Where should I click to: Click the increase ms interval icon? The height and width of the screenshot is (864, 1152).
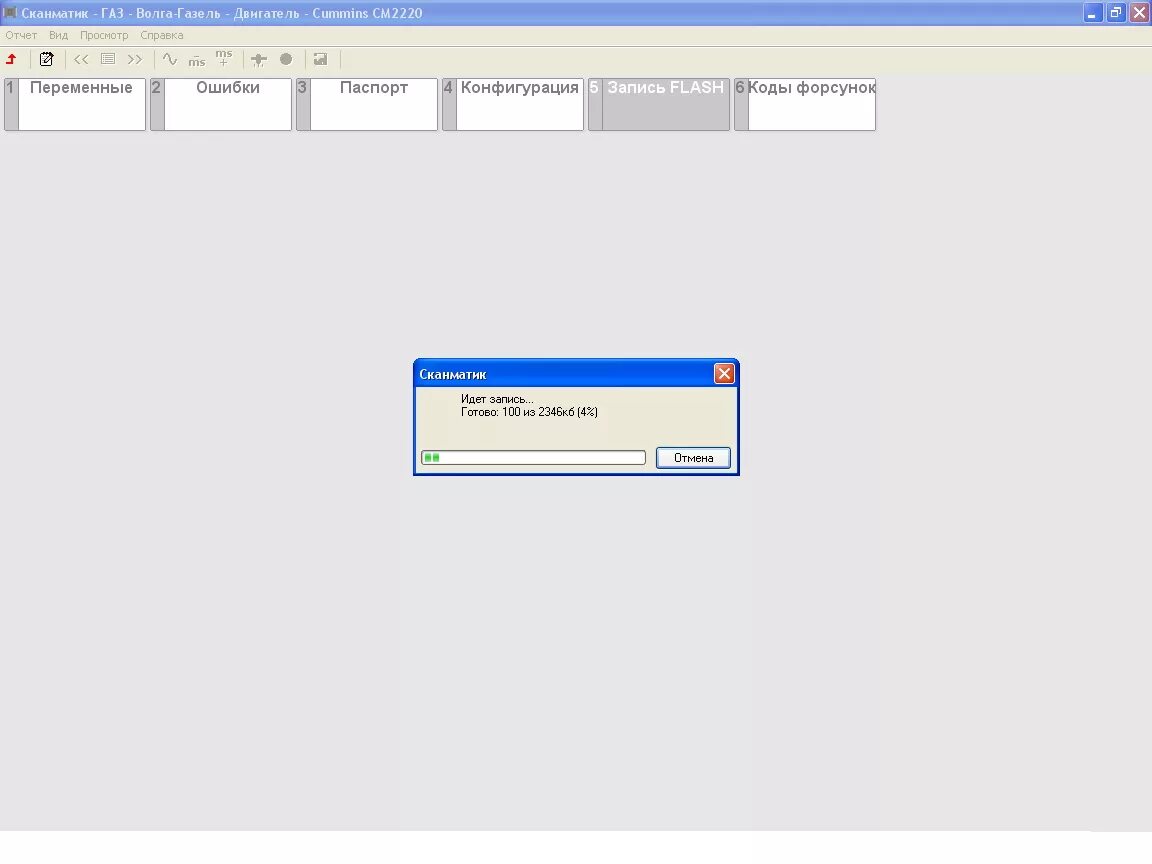tap(223, 58)
